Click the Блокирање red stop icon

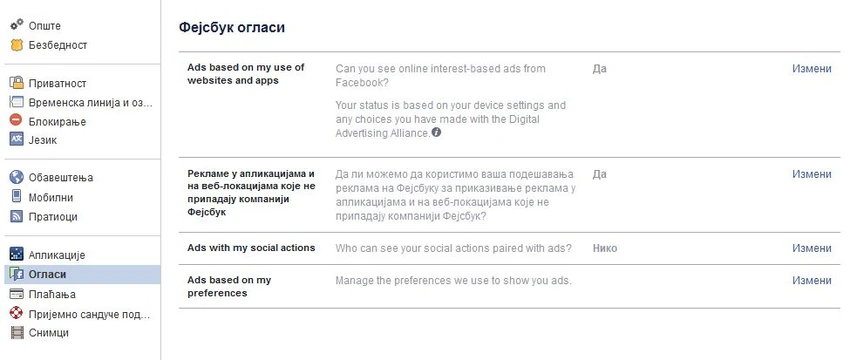[x=17, y=120]
